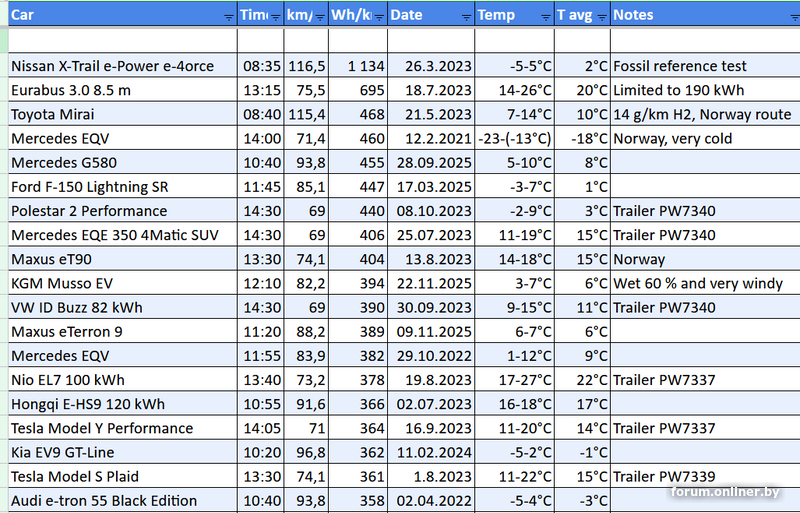Click the Eurabus 3.0 8.5 m cell
Image resolution: width=800 pixels, height=513 pixels.
[123, 90]
